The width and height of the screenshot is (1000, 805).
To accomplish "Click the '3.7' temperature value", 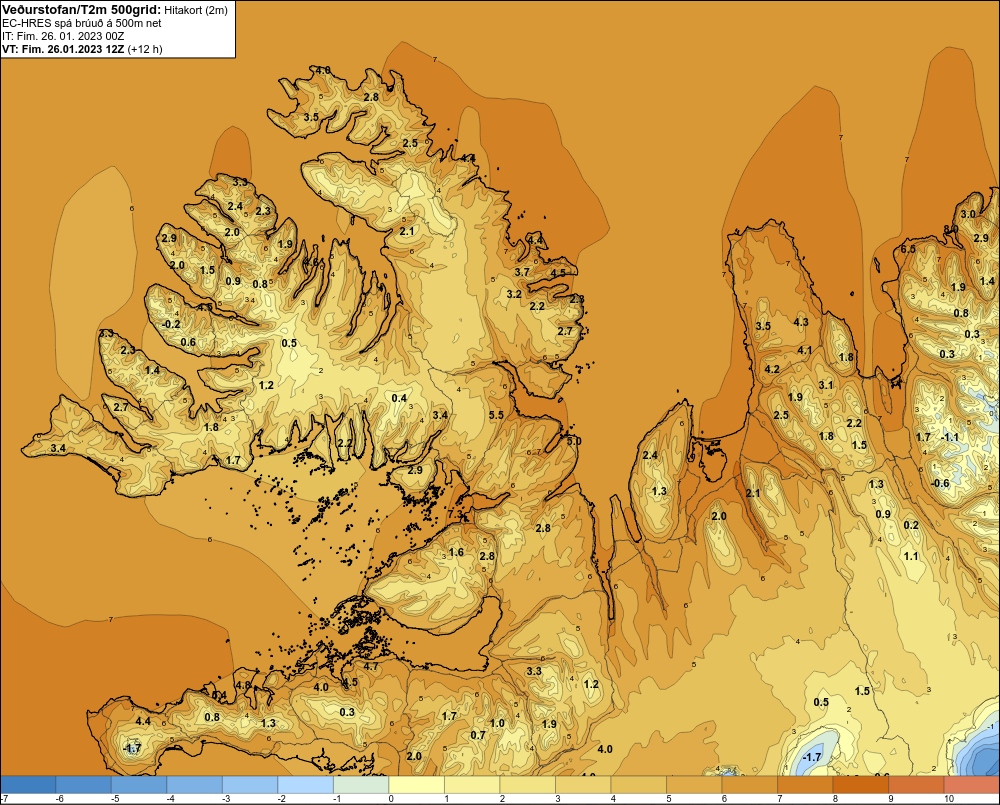I will tap(522, 272).
